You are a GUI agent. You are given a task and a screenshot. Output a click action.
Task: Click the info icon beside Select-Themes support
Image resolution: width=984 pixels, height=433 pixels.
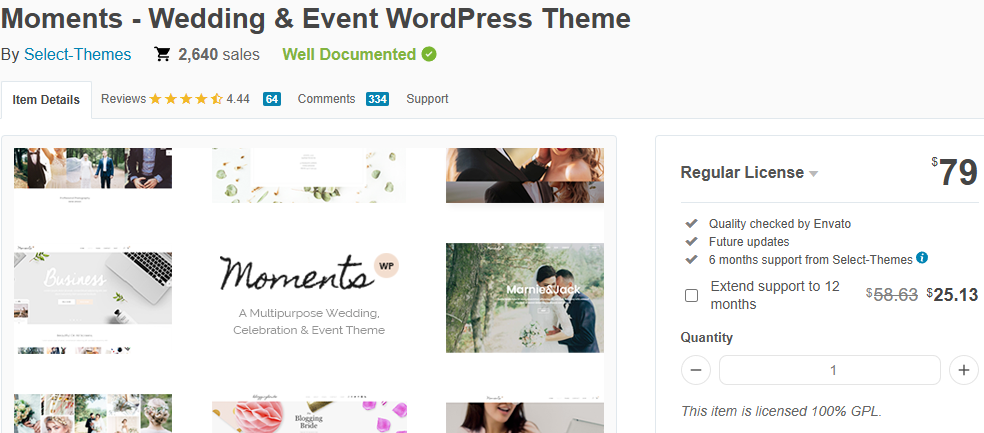922,257
